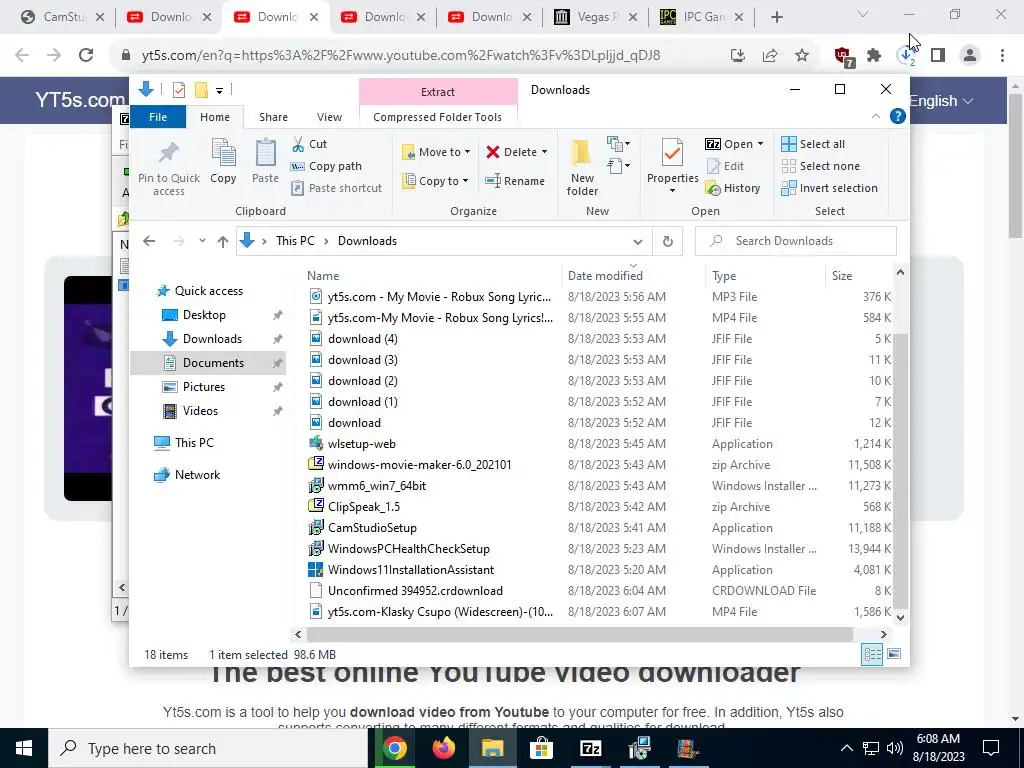Click the file list vertical scrollbar
This screenshot has height=768, width=1024.
click(901, 470)
